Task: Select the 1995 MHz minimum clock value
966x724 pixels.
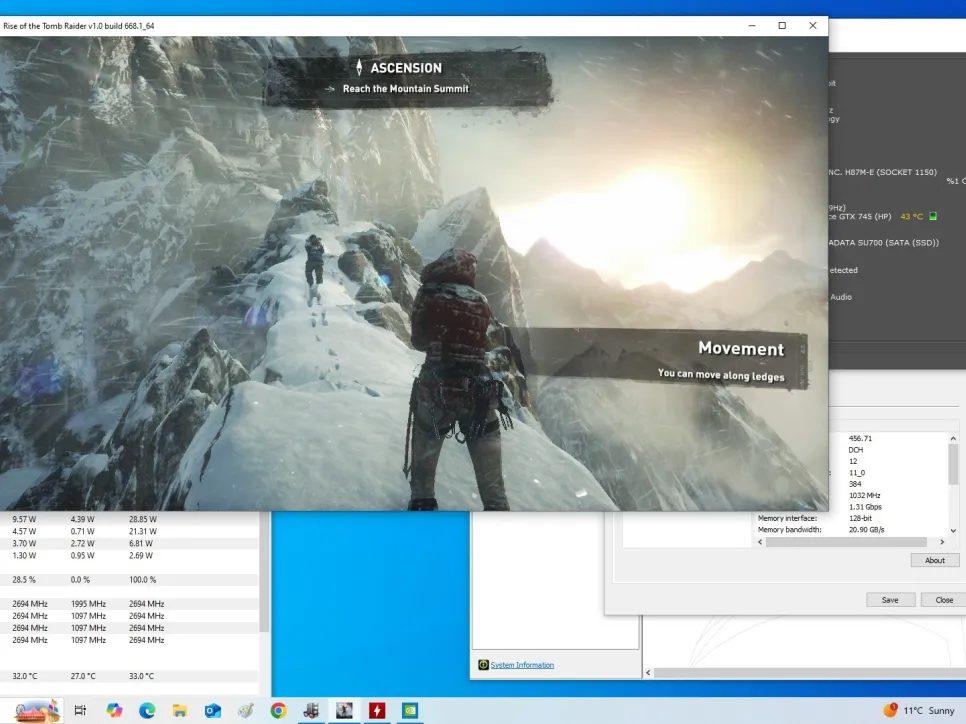Action: tap(88, 604)
